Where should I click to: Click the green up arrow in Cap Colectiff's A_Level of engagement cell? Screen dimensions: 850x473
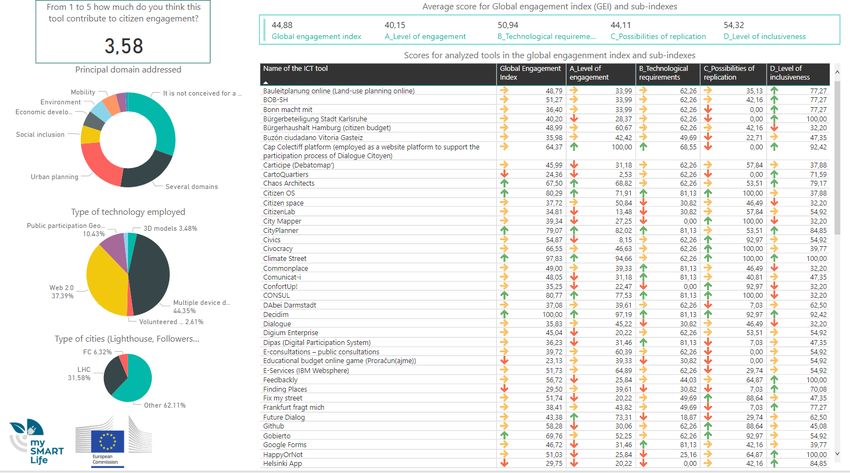click(x=574, y=147)
